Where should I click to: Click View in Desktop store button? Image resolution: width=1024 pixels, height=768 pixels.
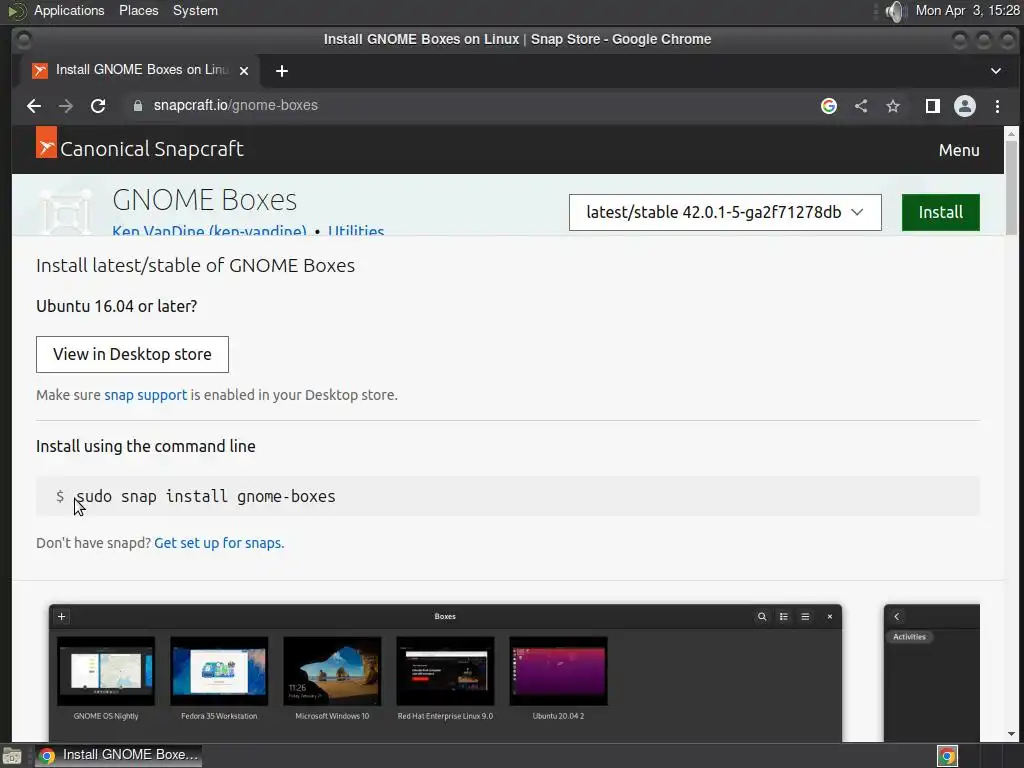point(133,355)
